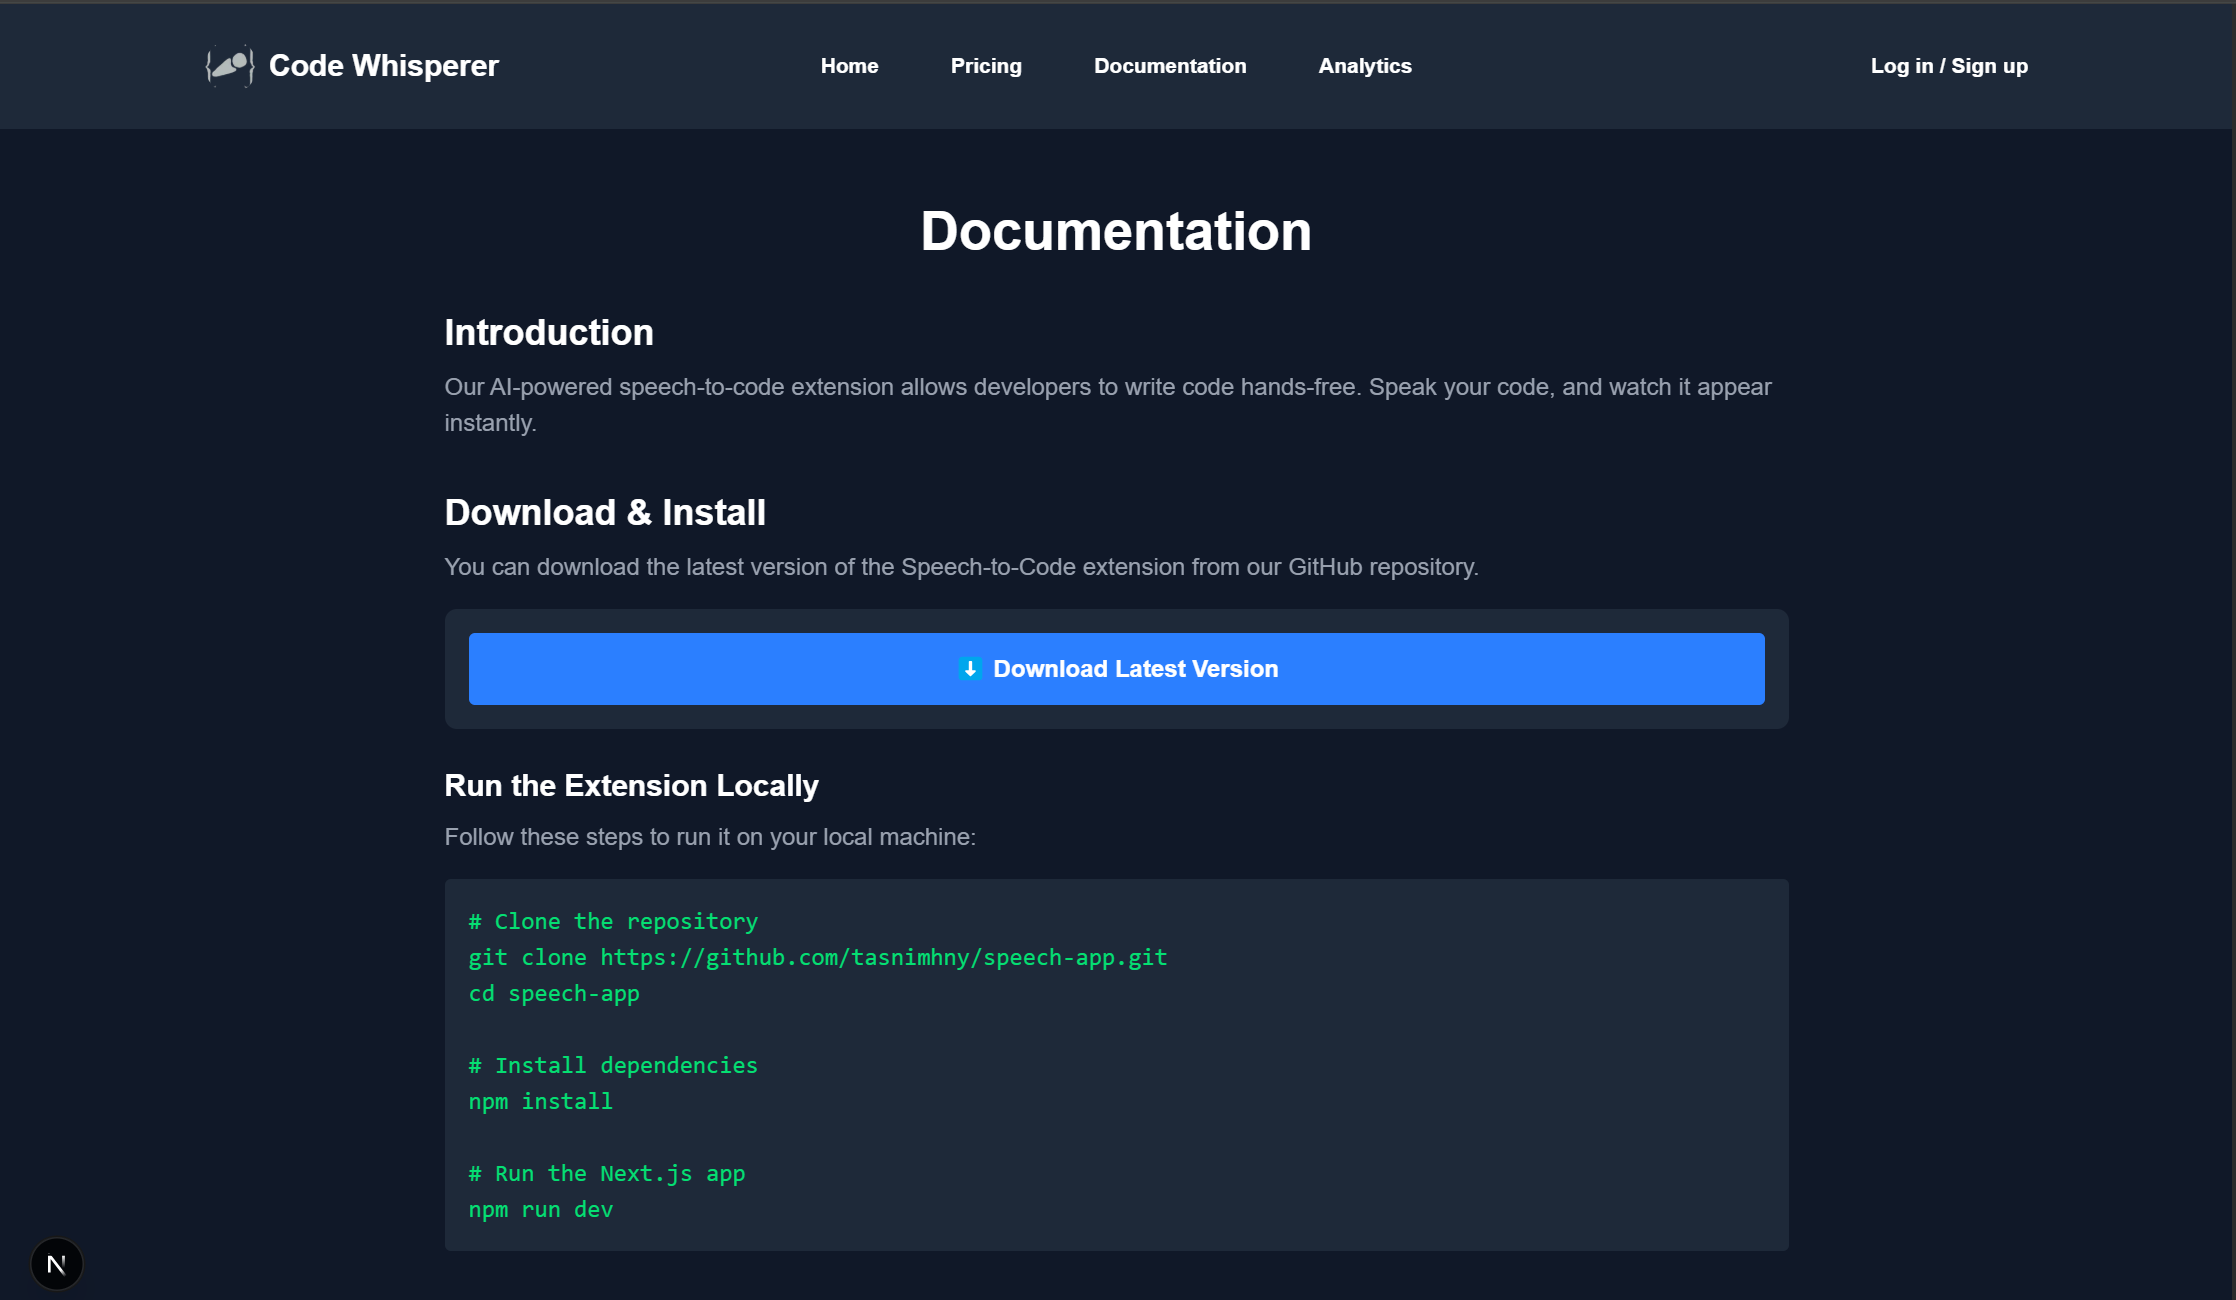
Task: Click the download arrow icon on the button
Action: click(x=969, y=669)
